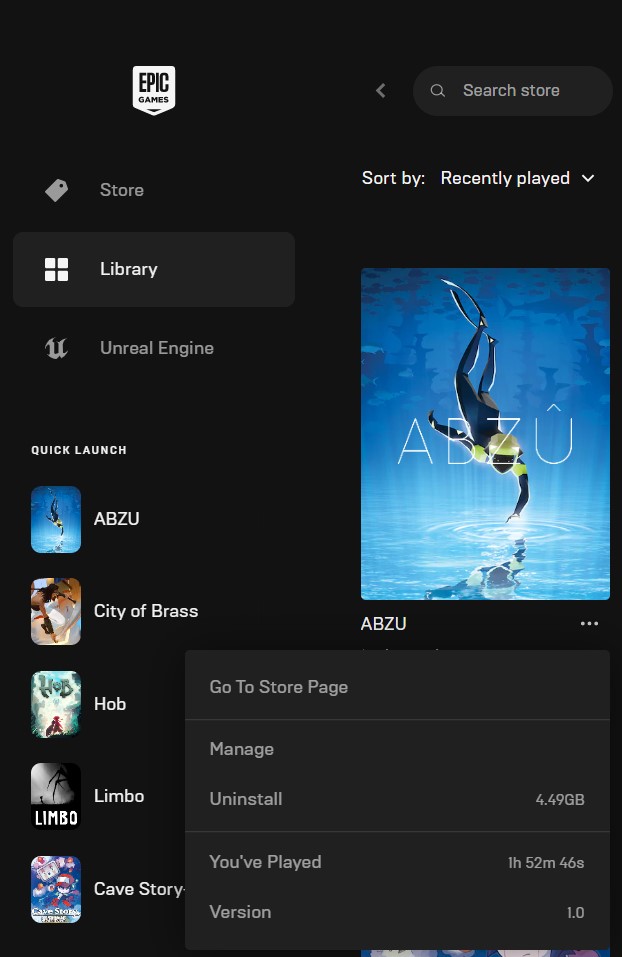
Task: Click the You've Played menu row
Action: coord(397,862)
